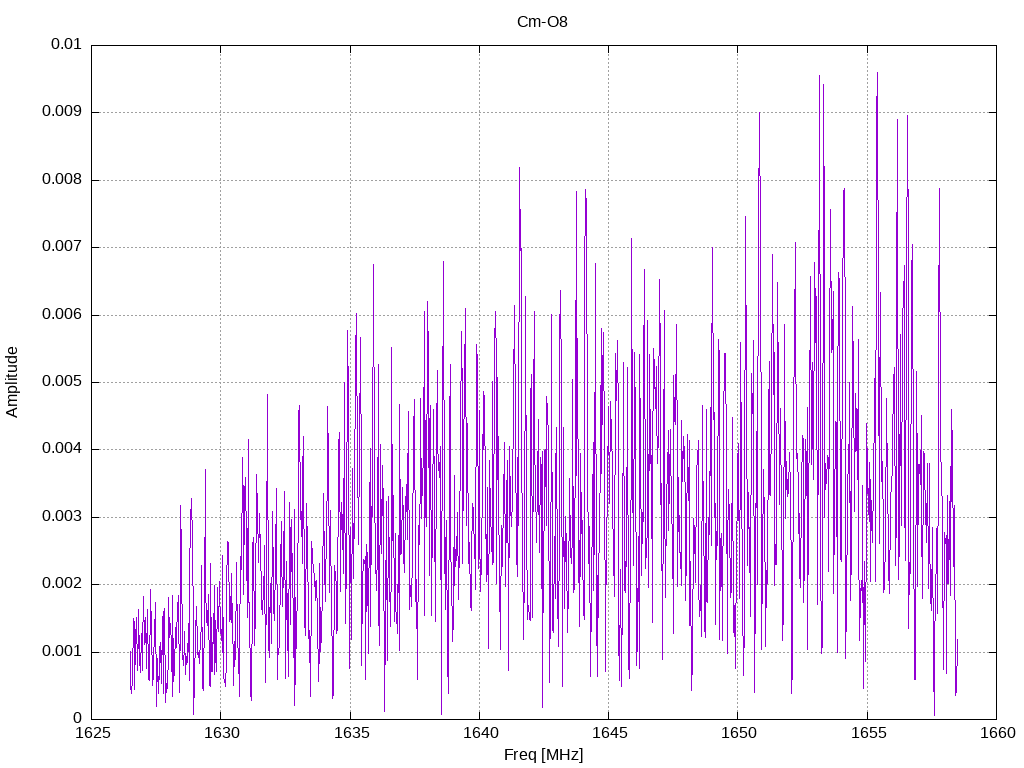
Task: Click the "Freq [MHz]" x-axis label
Action: 543,755
